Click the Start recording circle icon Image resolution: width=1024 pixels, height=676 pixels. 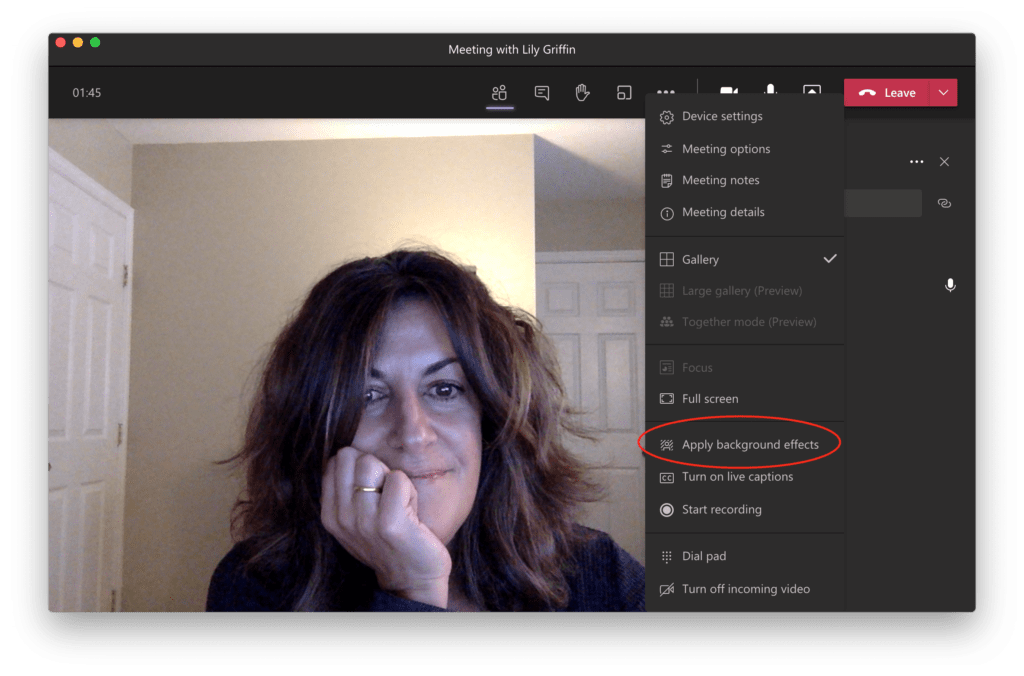666,510
